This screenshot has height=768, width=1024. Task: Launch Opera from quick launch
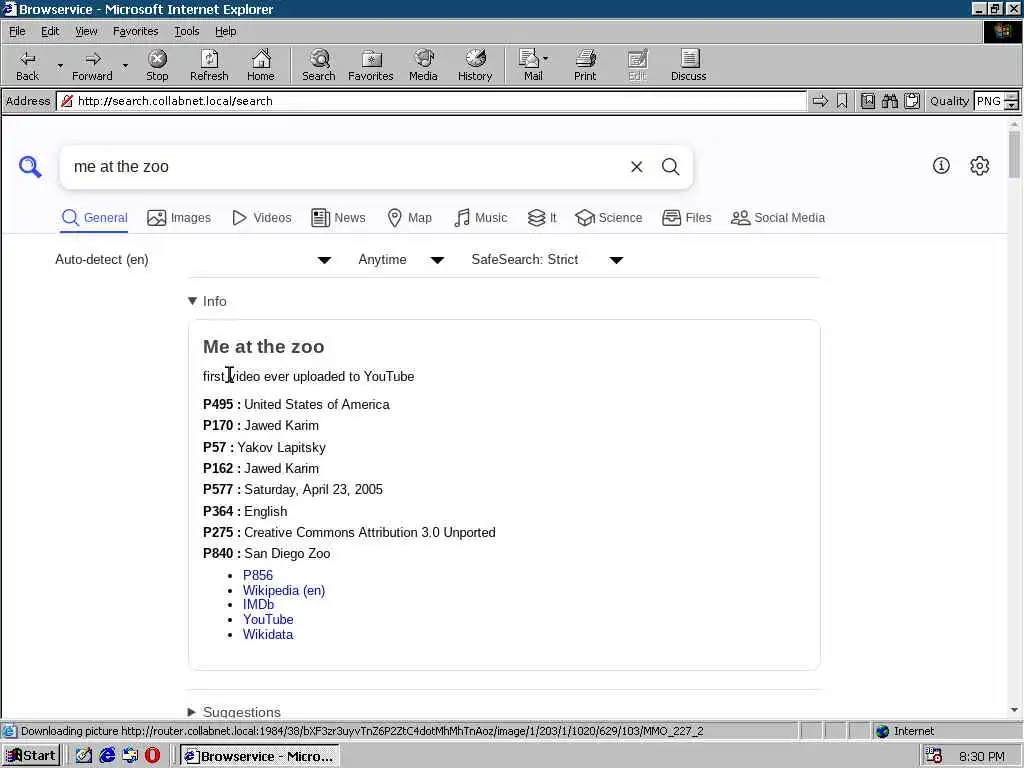coord(152,756)
